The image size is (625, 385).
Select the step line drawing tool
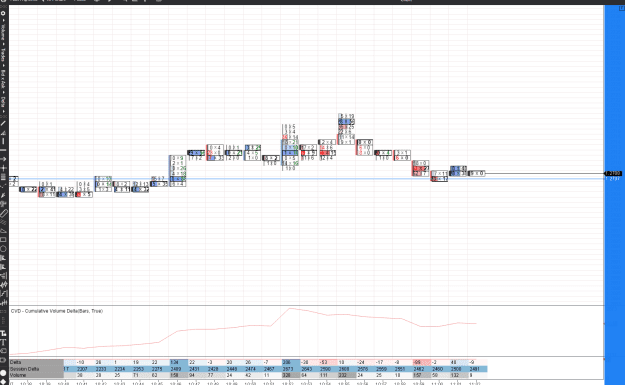3,294
